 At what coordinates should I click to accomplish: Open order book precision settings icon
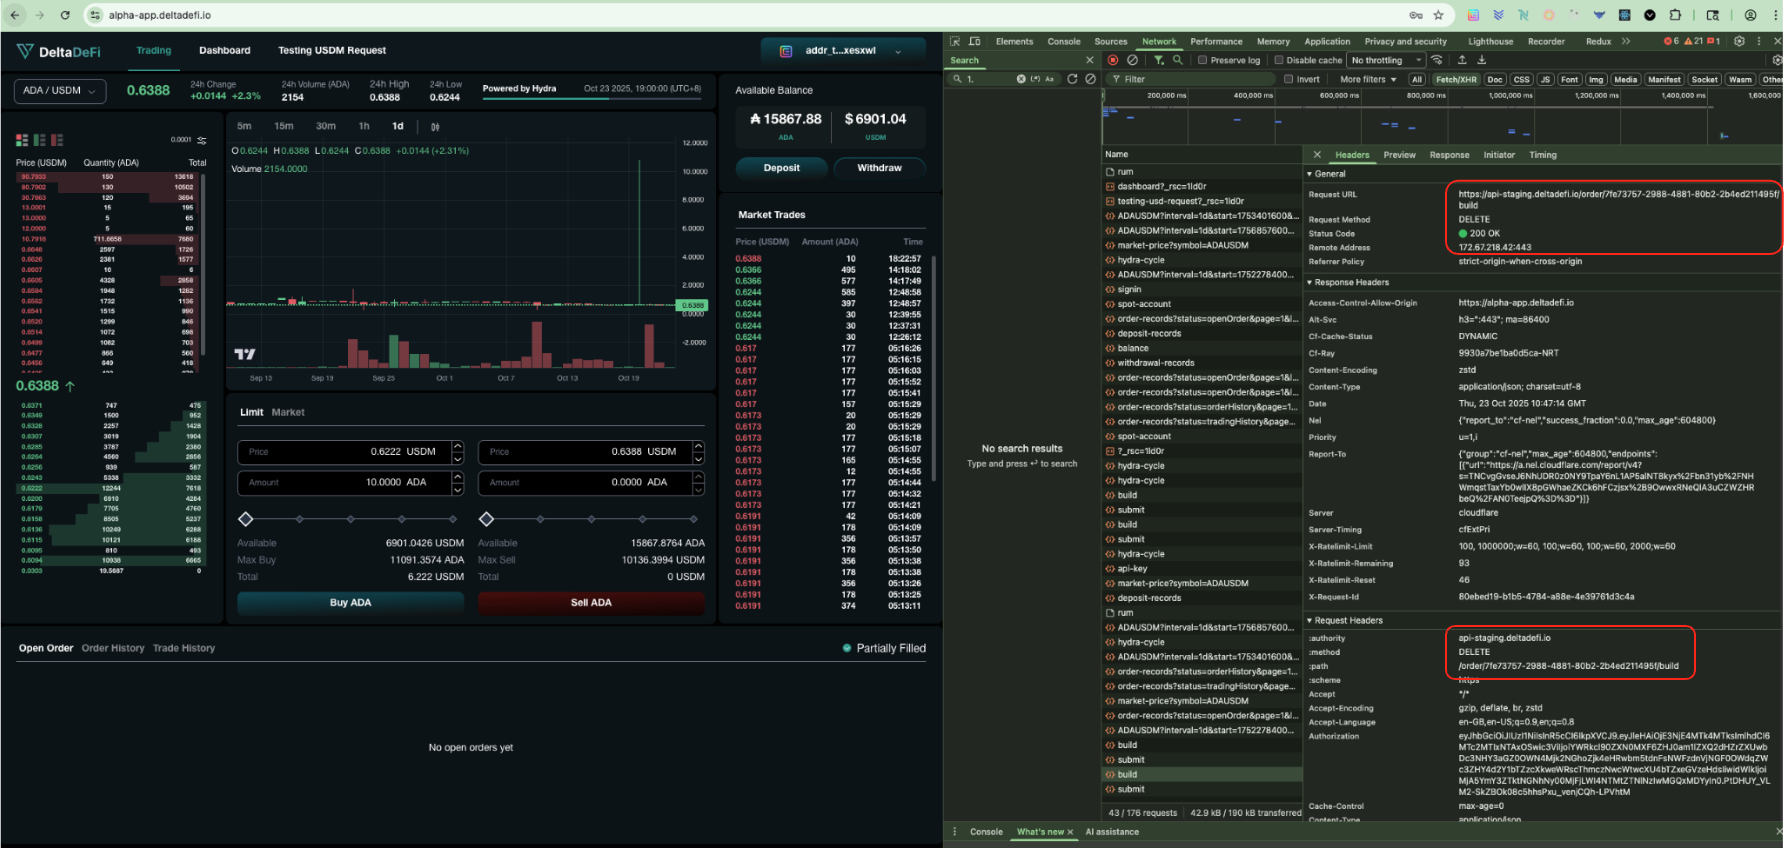coord(202,140)
